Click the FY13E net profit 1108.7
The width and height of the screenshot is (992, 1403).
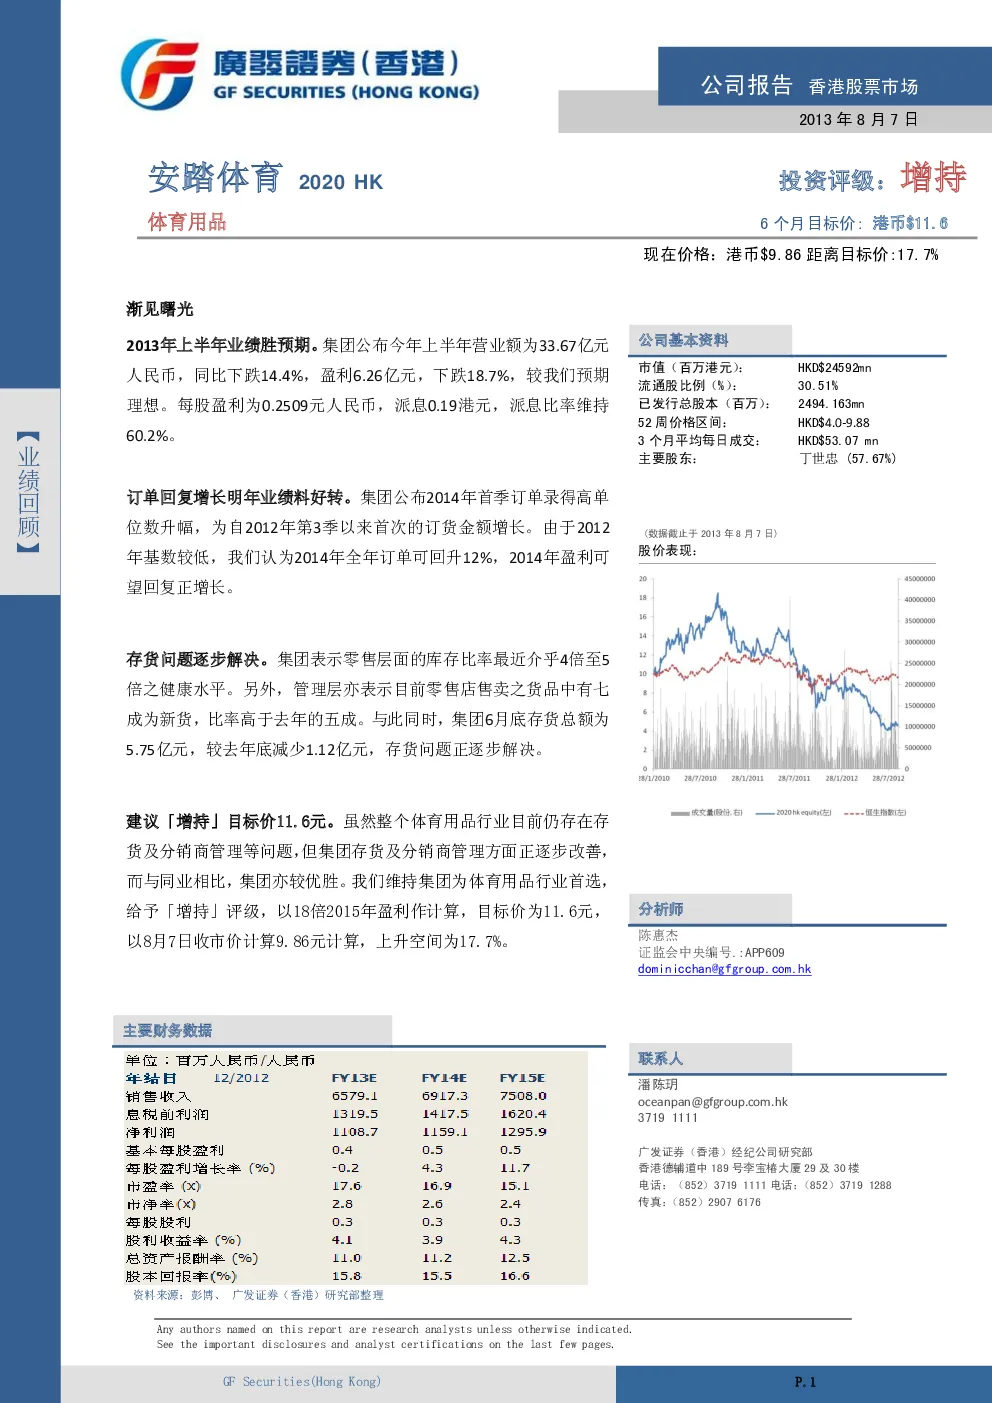click(355, 1132)
